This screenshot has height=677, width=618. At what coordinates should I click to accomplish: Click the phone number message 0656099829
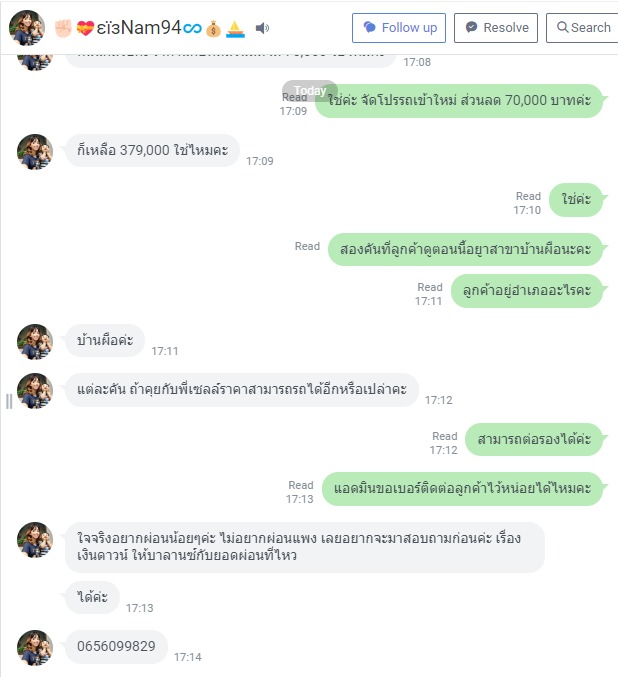[116, 646]
